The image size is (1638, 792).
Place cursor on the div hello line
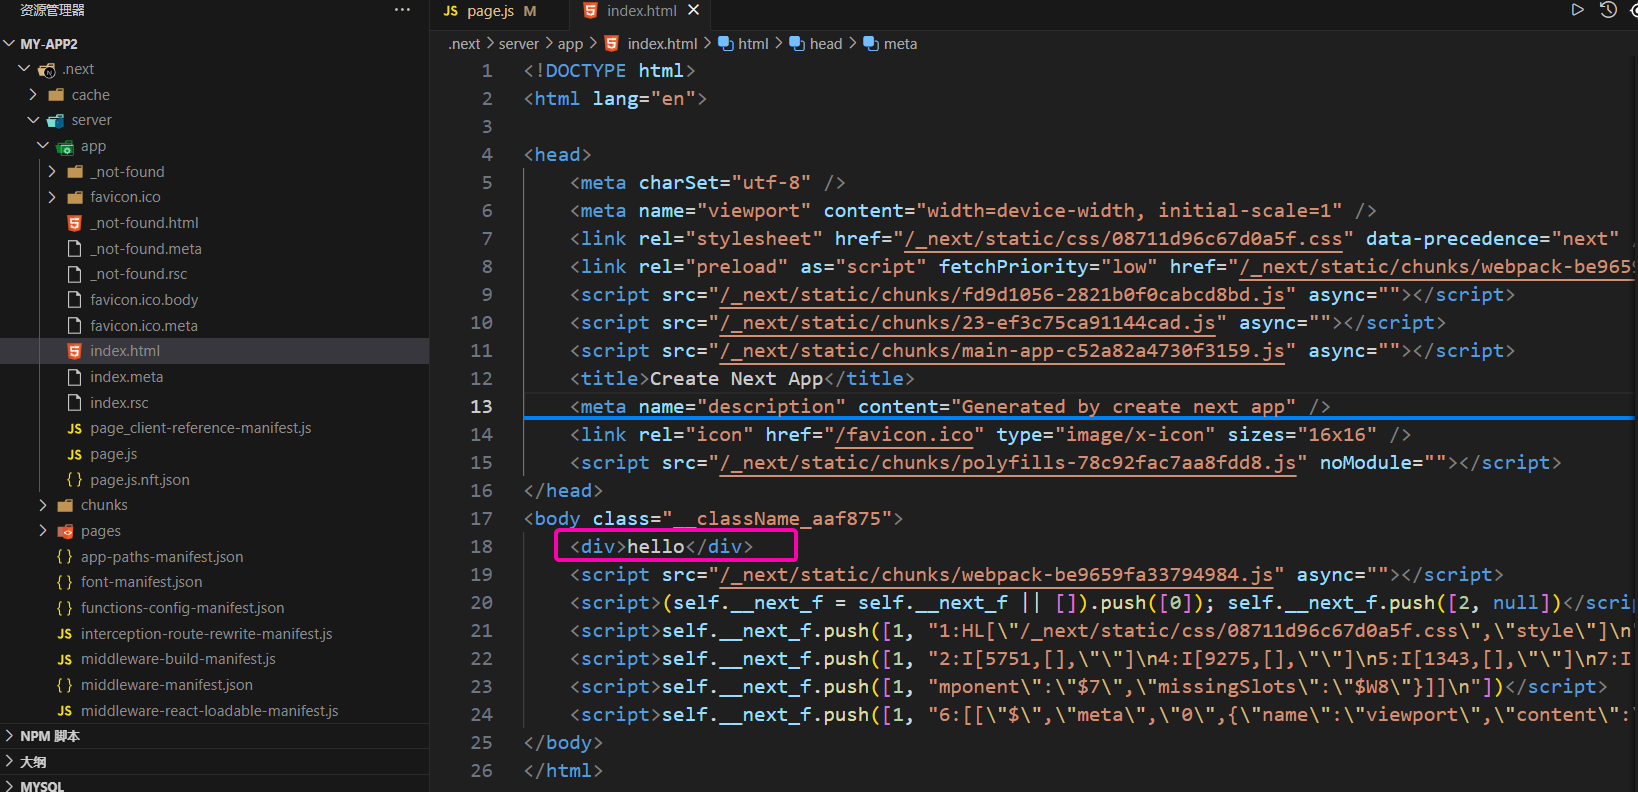click(661, 547)
